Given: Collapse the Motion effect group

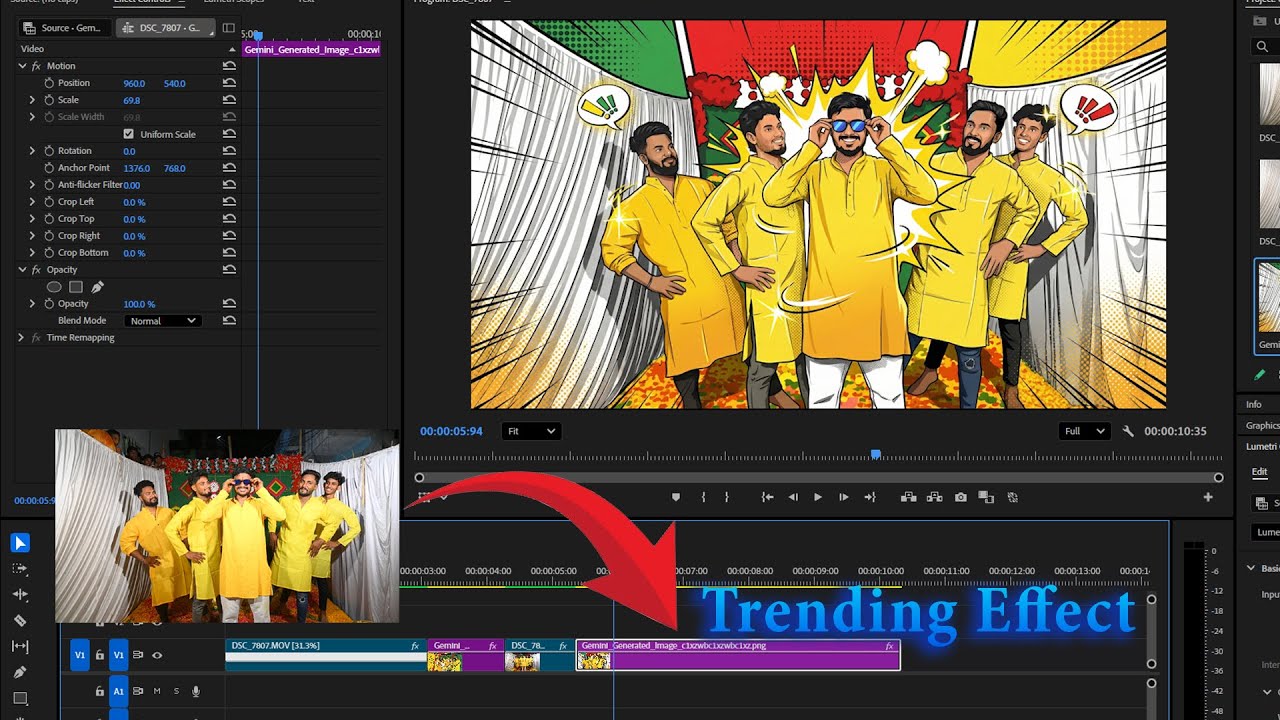Looking at the screenshot, I should [22, 66].
